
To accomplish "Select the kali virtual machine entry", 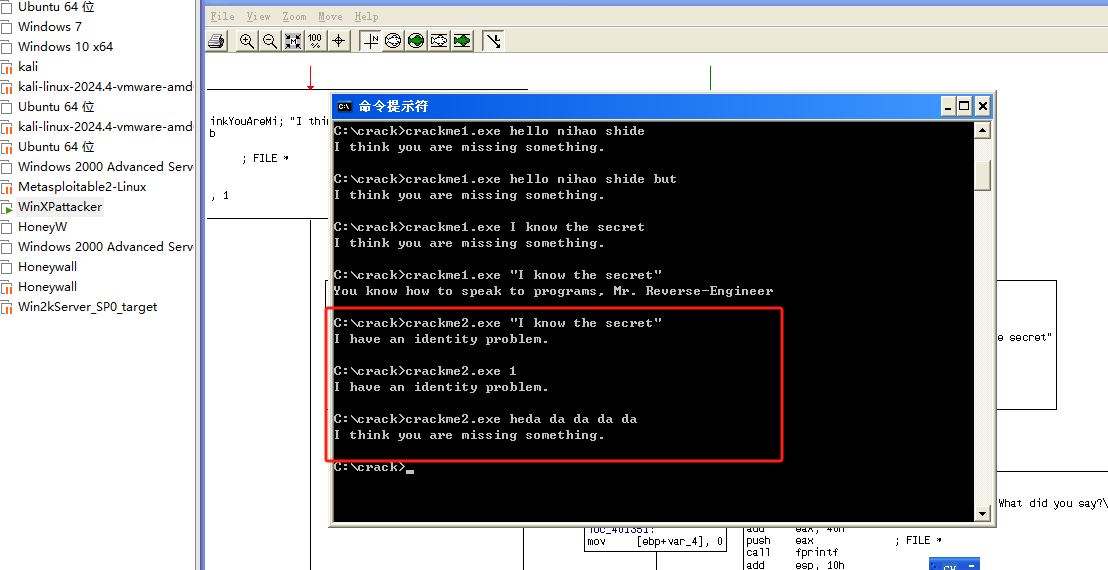I will 28,66.
